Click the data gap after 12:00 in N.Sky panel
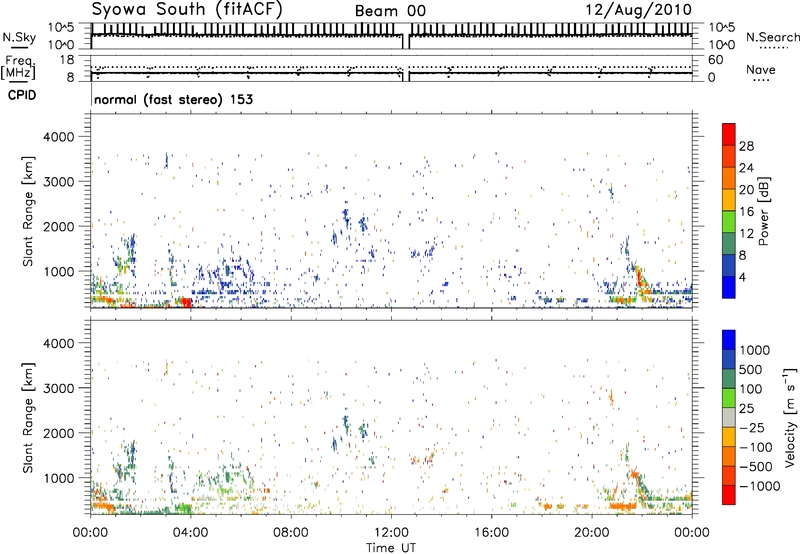The width and height of the screenshot is (800, 554). click(406, 41)
